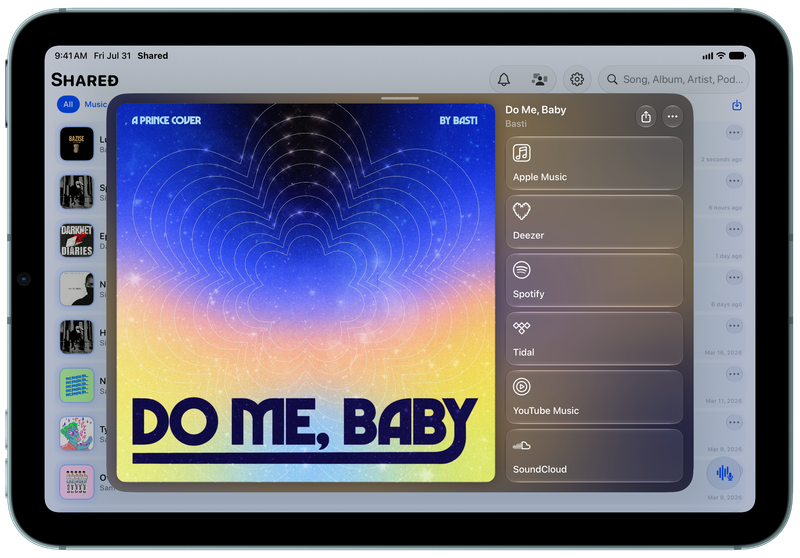
Task: Tap the music recognition microphone button
Action: [x=724, y=473]
